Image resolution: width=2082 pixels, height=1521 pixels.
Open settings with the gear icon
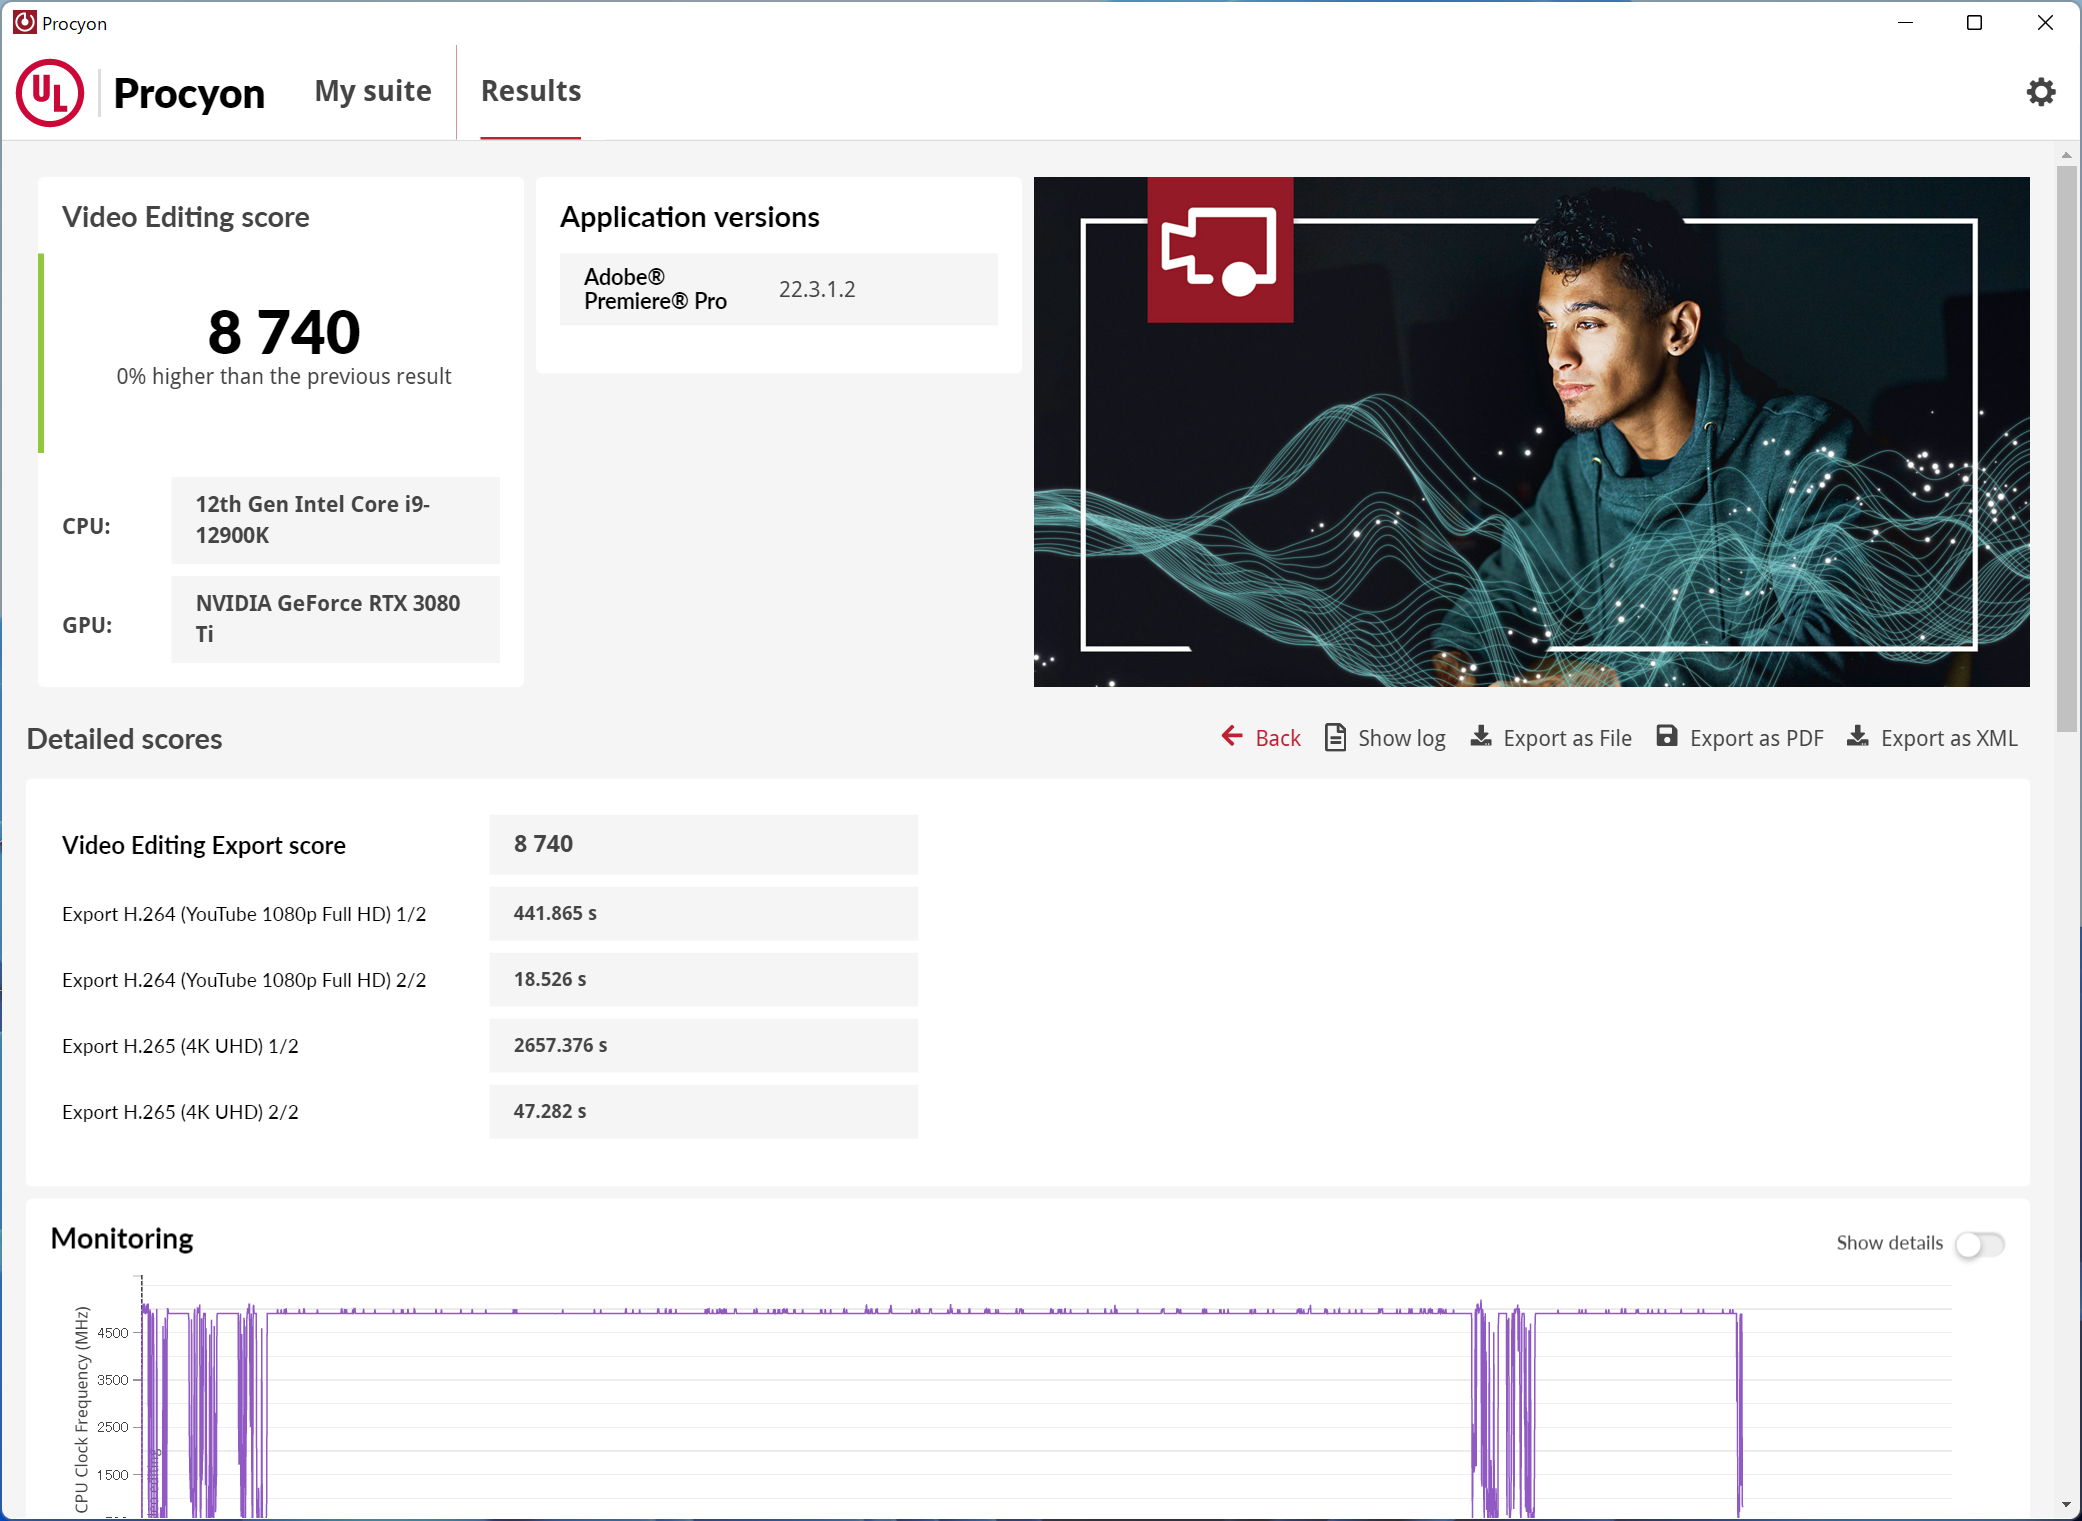2040,92
